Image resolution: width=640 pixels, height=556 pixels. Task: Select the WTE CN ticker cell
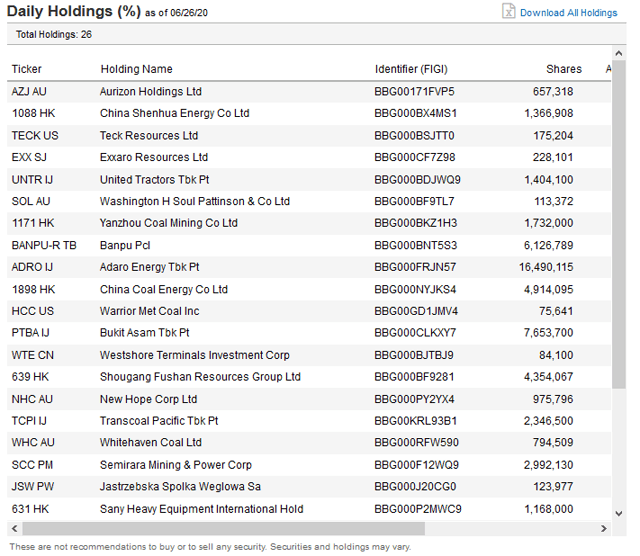point(32,355)
